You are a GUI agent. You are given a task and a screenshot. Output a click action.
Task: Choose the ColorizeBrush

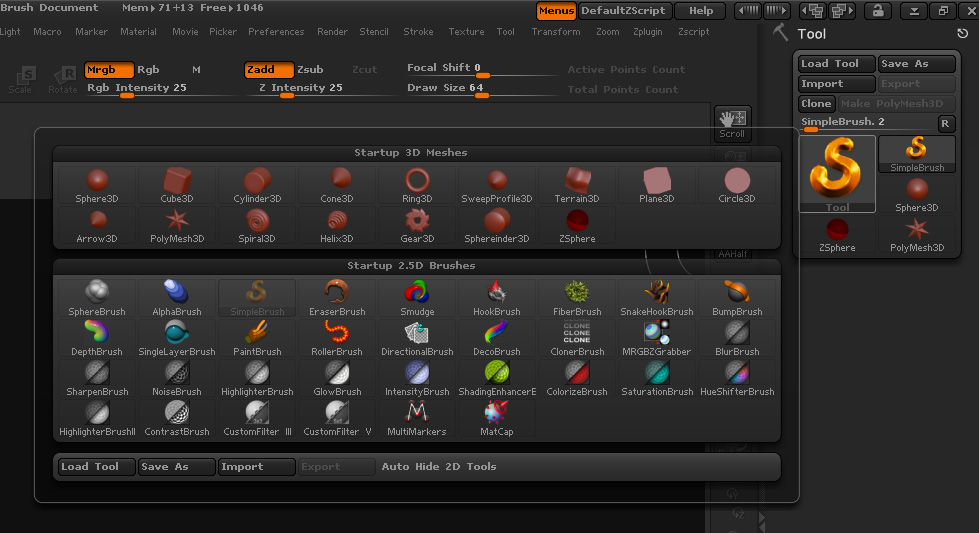click(x=576, y=379)
